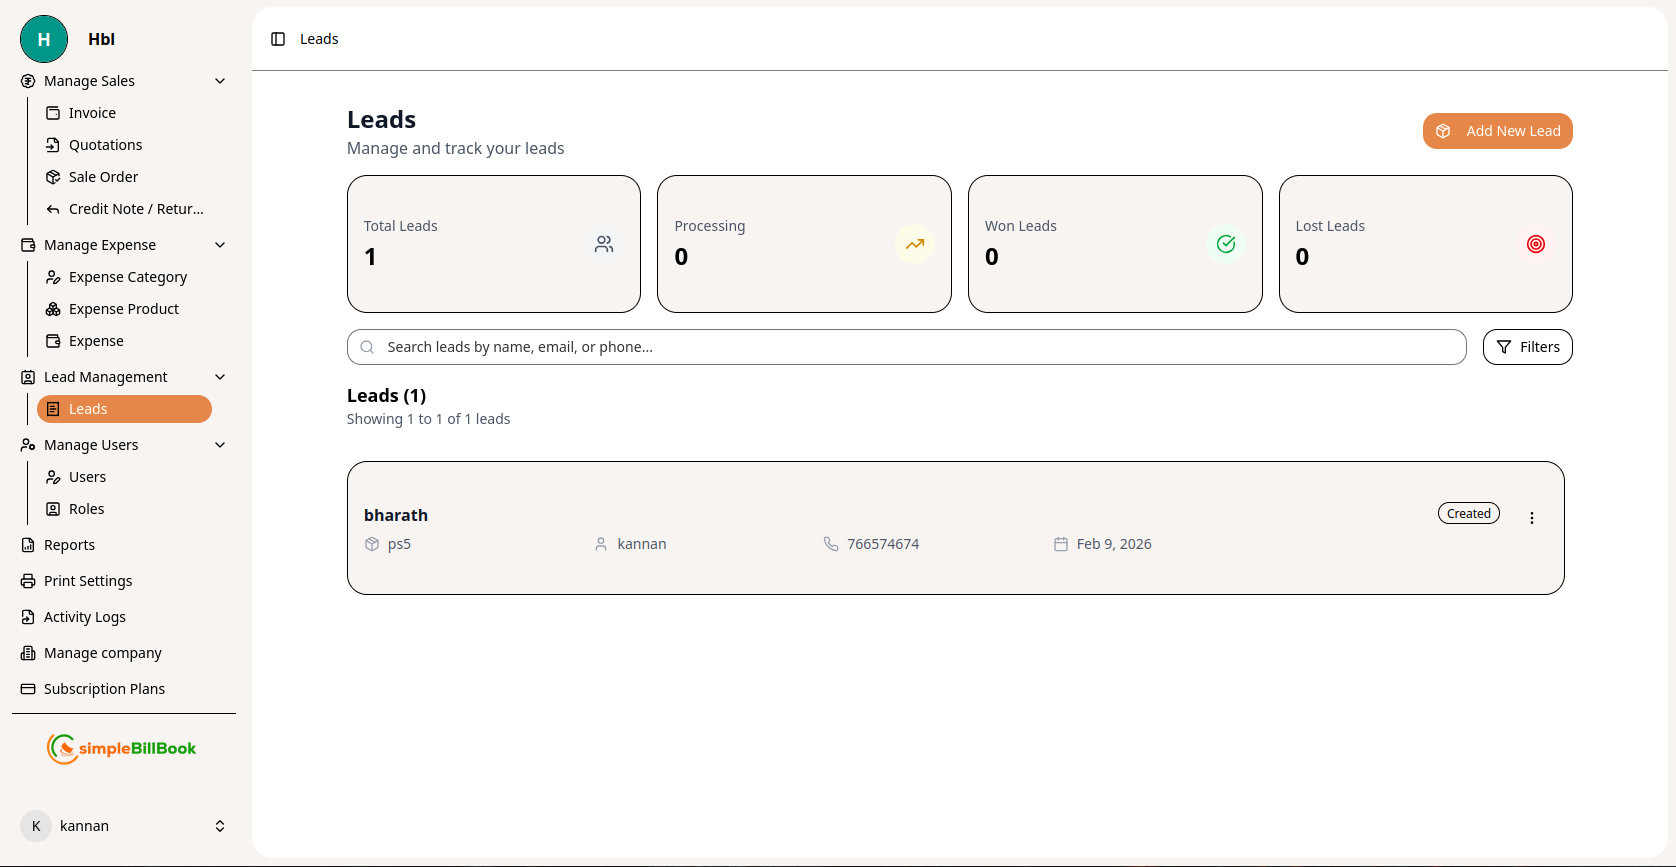Select Leads in Lead Management menu
Image resolution: width=1676 pixels, height=867 pixels.
[124, 408]
